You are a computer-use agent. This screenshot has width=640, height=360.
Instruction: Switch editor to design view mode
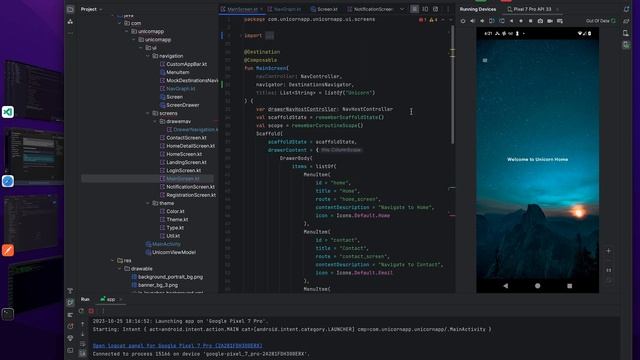click(436, 9)
